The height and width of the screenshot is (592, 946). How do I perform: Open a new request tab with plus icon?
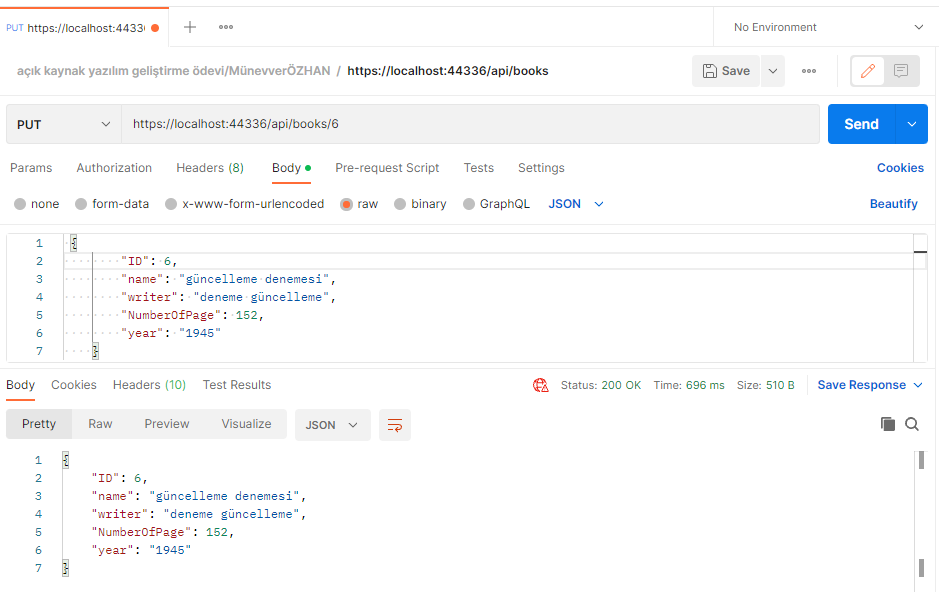pos(189,27)
